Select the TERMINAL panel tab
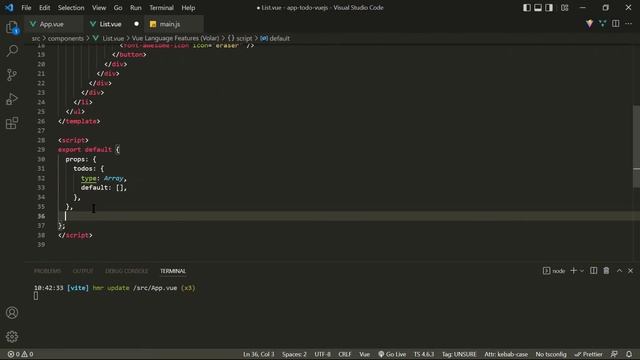640x360 pixels. 173,271
